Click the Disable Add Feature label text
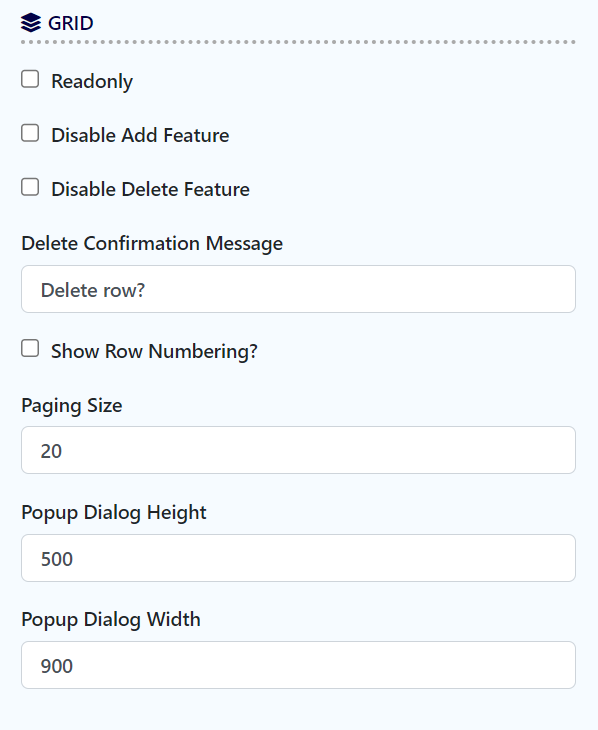This screenshot has height=730, width=598. pos(140,135)
